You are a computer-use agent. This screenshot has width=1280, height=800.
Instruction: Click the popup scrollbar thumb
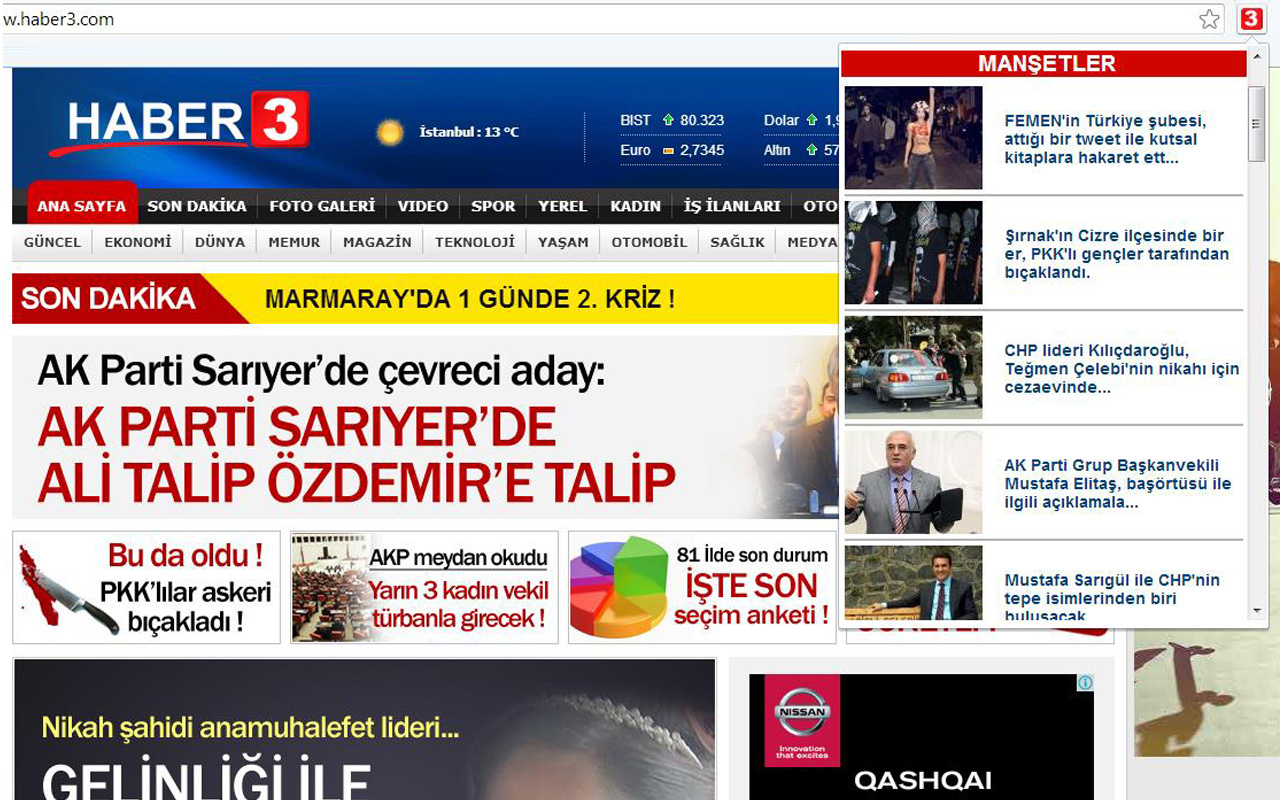point(1257,124)
